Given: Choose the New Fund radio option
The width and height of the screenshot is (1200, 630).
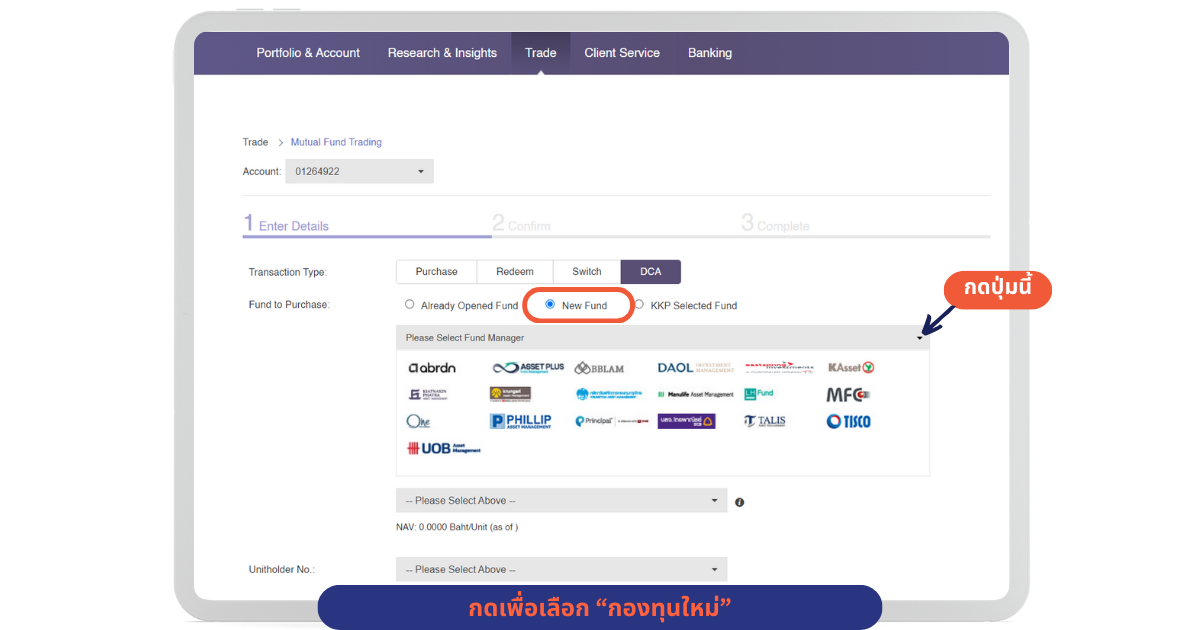Looking at the screenshot, I should pos(550,305).
